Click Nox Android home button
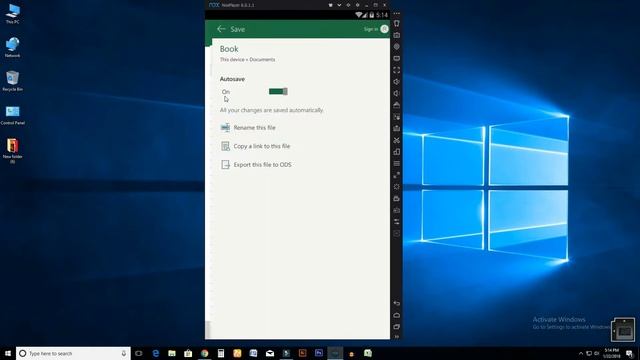Viewport: 640px width, 360px height. pos(397,316)
